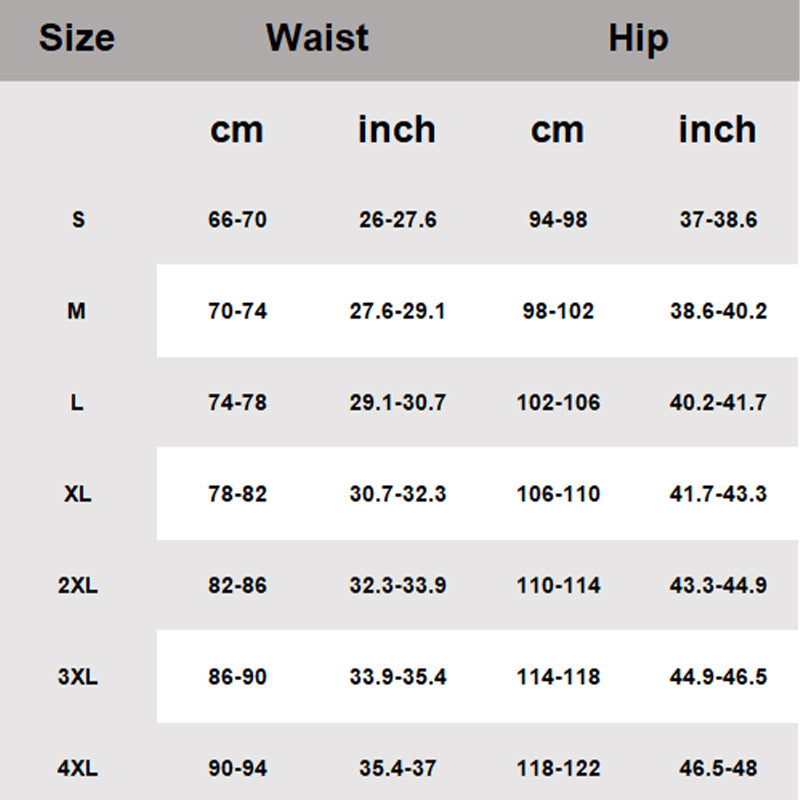The width and height of the screenshot is (800, 800).
Task: Click the Waist column header
Action: click(x=317, y=38)
